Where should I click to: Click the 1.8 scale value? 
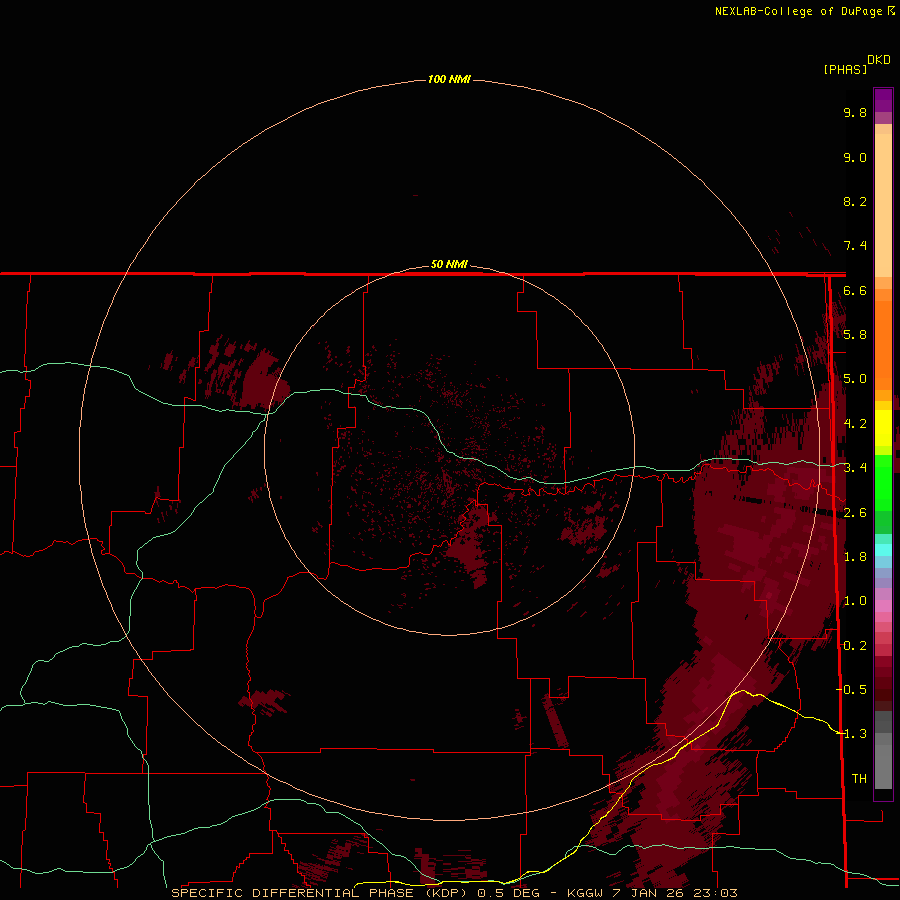coord(855,557)
